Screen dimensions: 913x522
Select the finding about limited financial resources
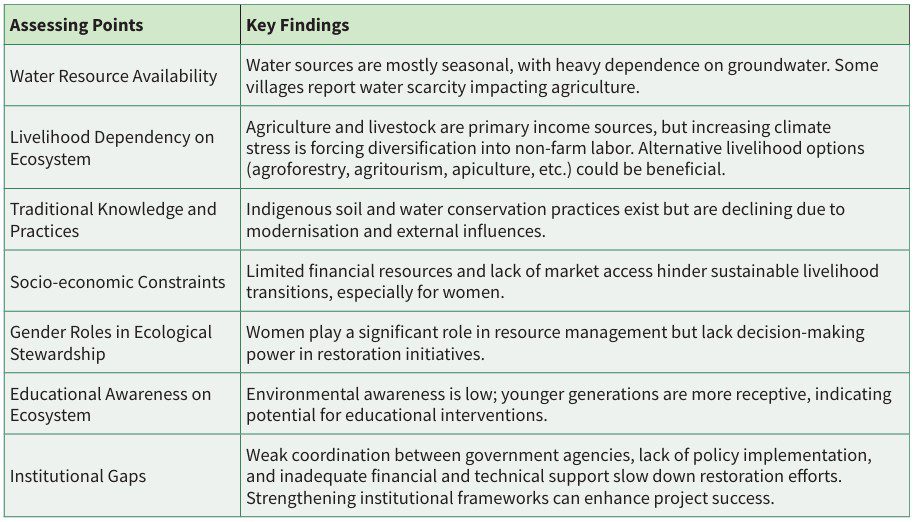[x=561, y=282]
